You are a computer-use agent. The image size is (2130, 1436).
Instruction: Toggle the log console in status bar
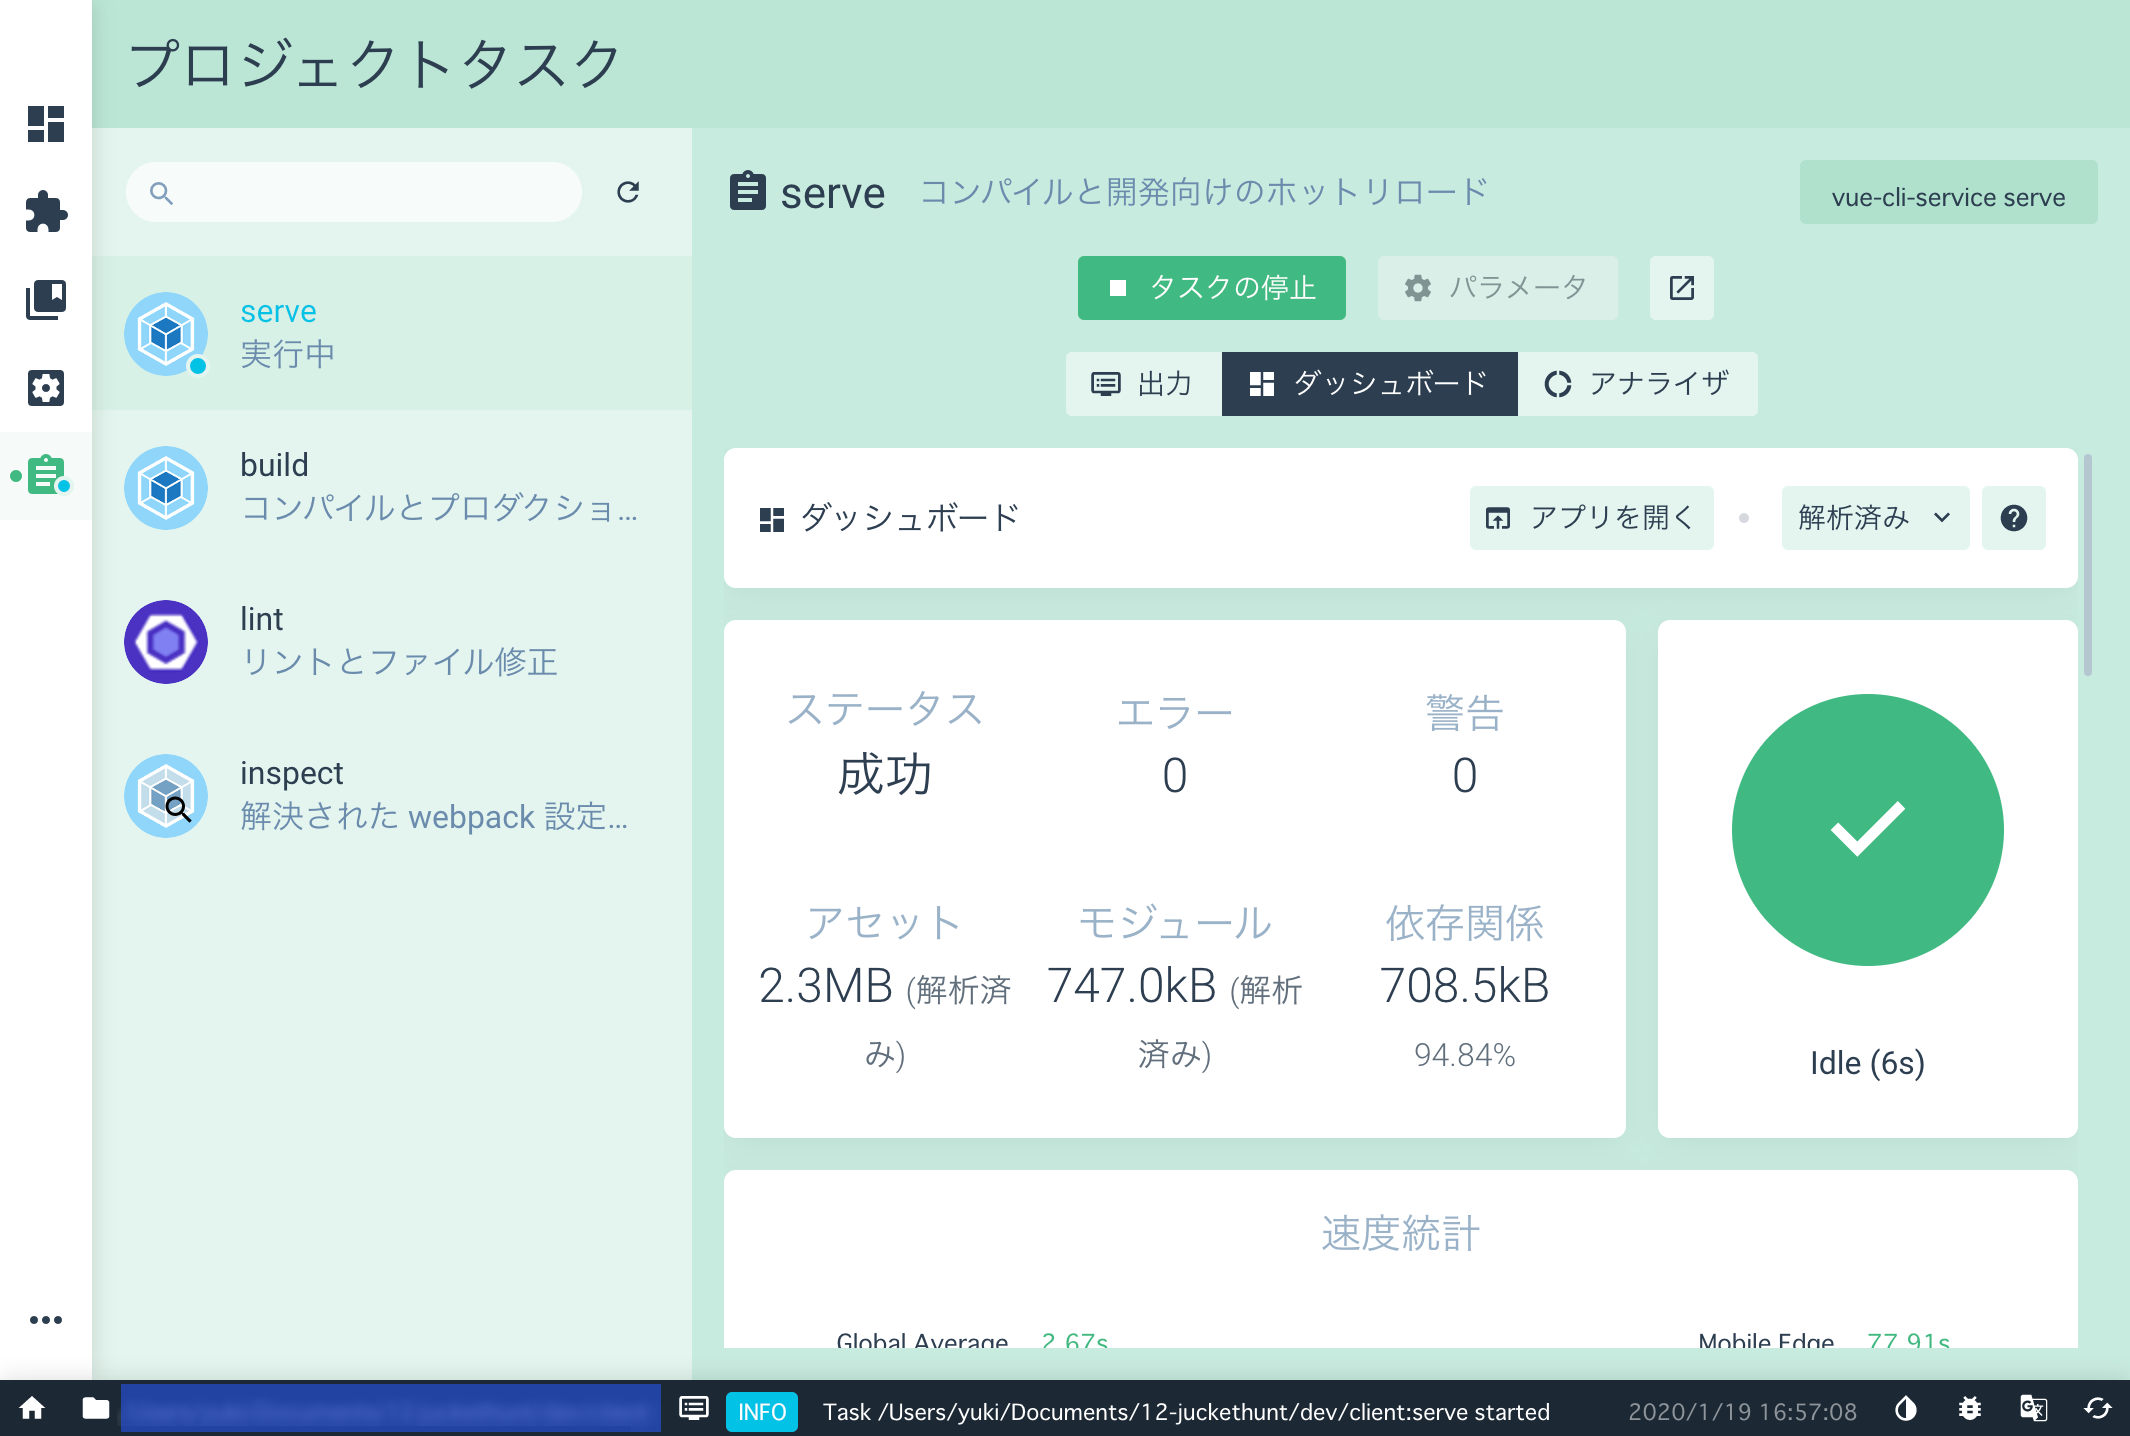694,1410
